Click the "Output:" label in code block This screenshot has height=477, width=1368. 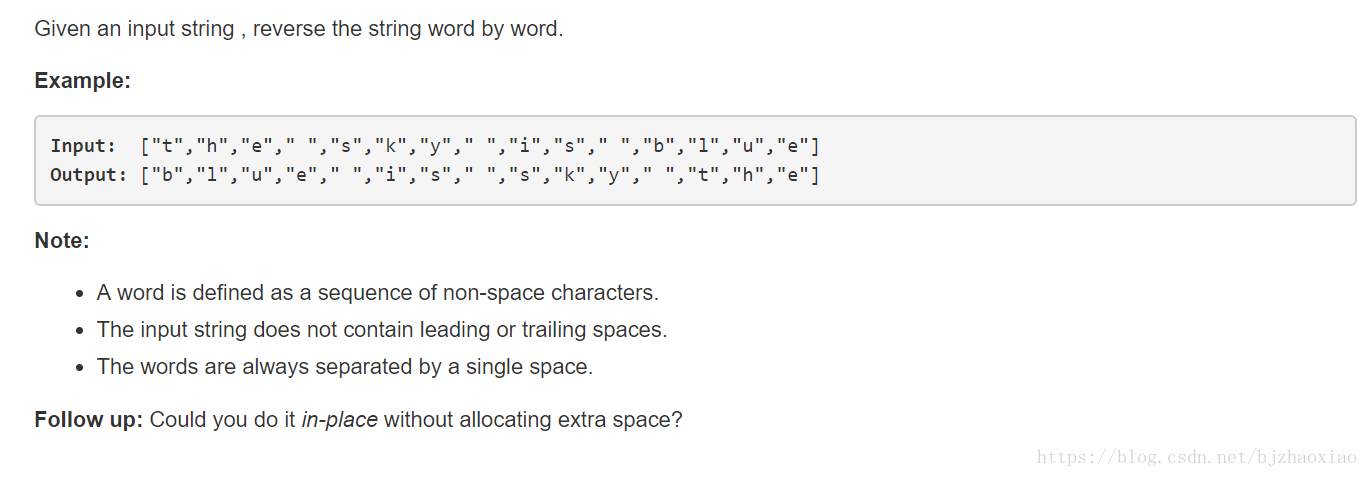pyautogui.click(x=89, y=175)
